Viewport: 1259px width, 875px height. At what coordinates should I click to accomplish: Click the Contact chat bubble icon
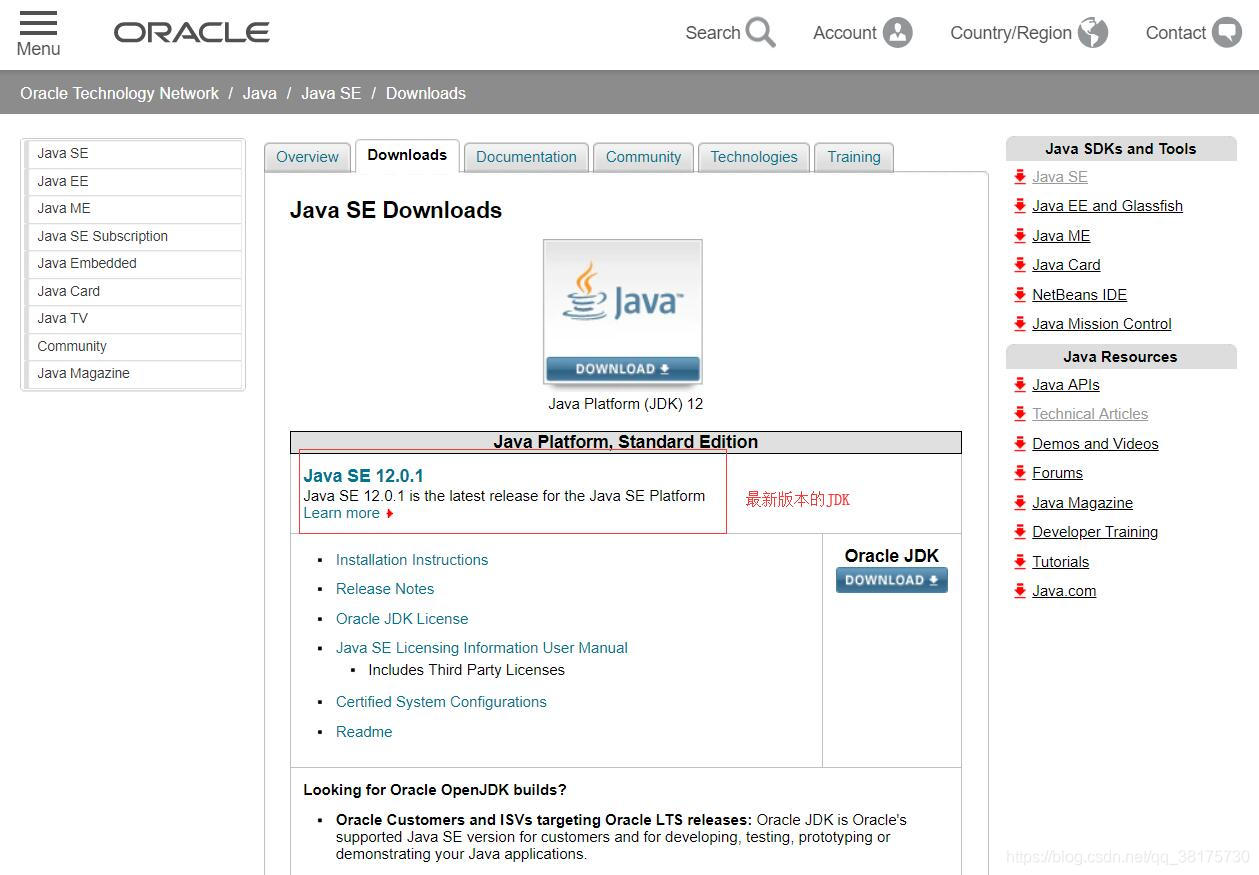tap(1227, 33)
